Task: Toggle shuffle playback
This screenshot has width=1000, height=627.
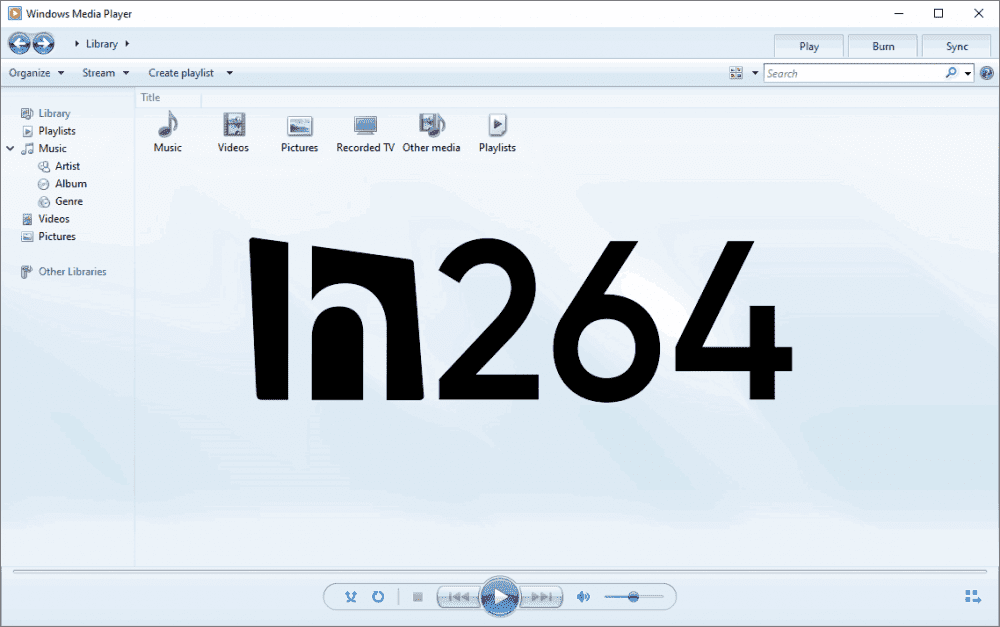Action: pos(350,596)
